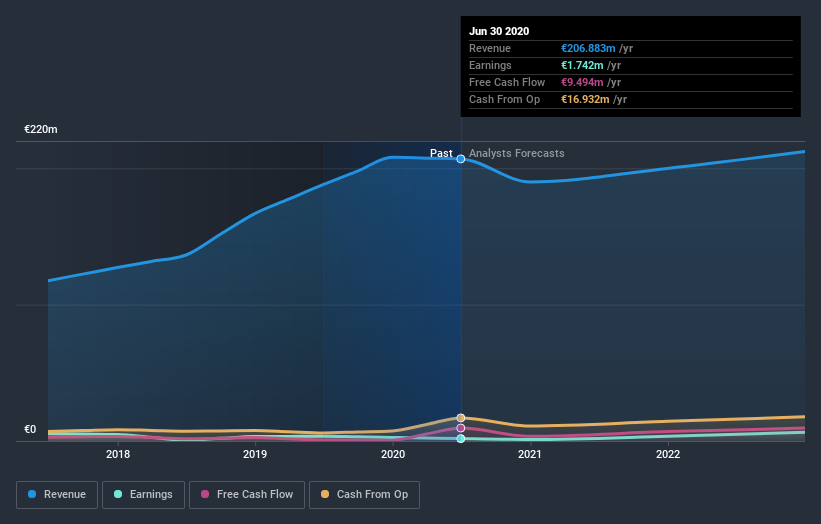
Task: Click the 2022 x-axis label
Action: click(668, 454)
